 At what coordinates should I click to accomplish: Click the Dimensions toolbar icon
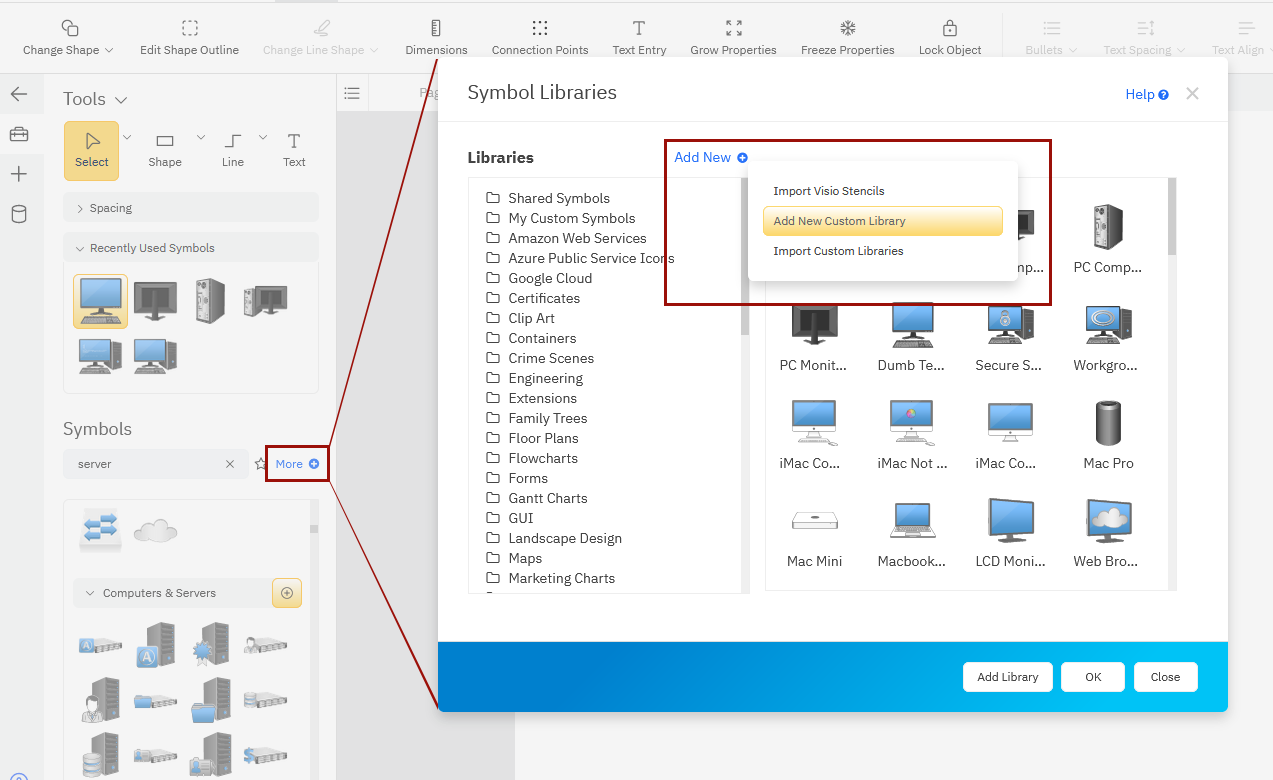pos(436,29)
